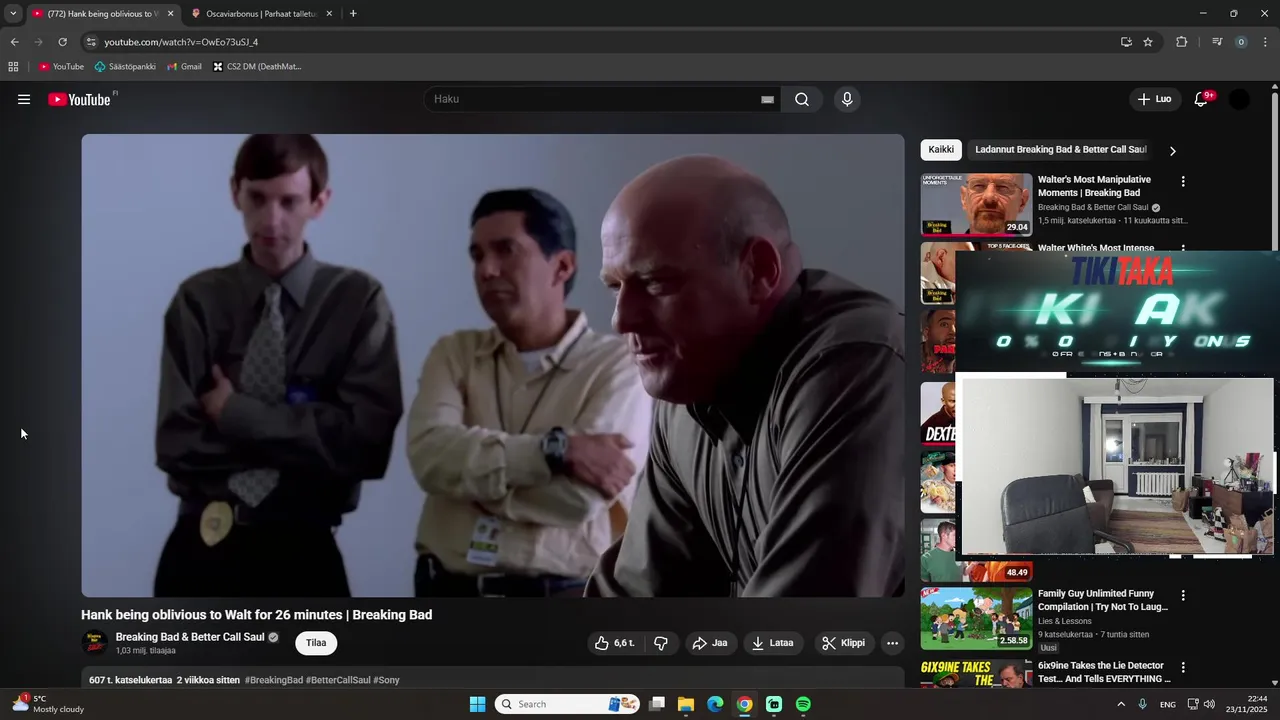Download the video with Lataa button

click(773, 643)
